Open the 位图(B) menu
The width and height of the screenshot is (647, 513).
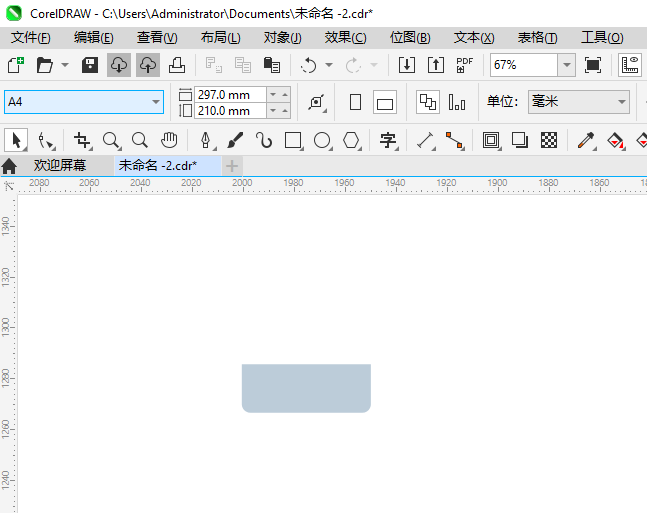click(410, 38)
